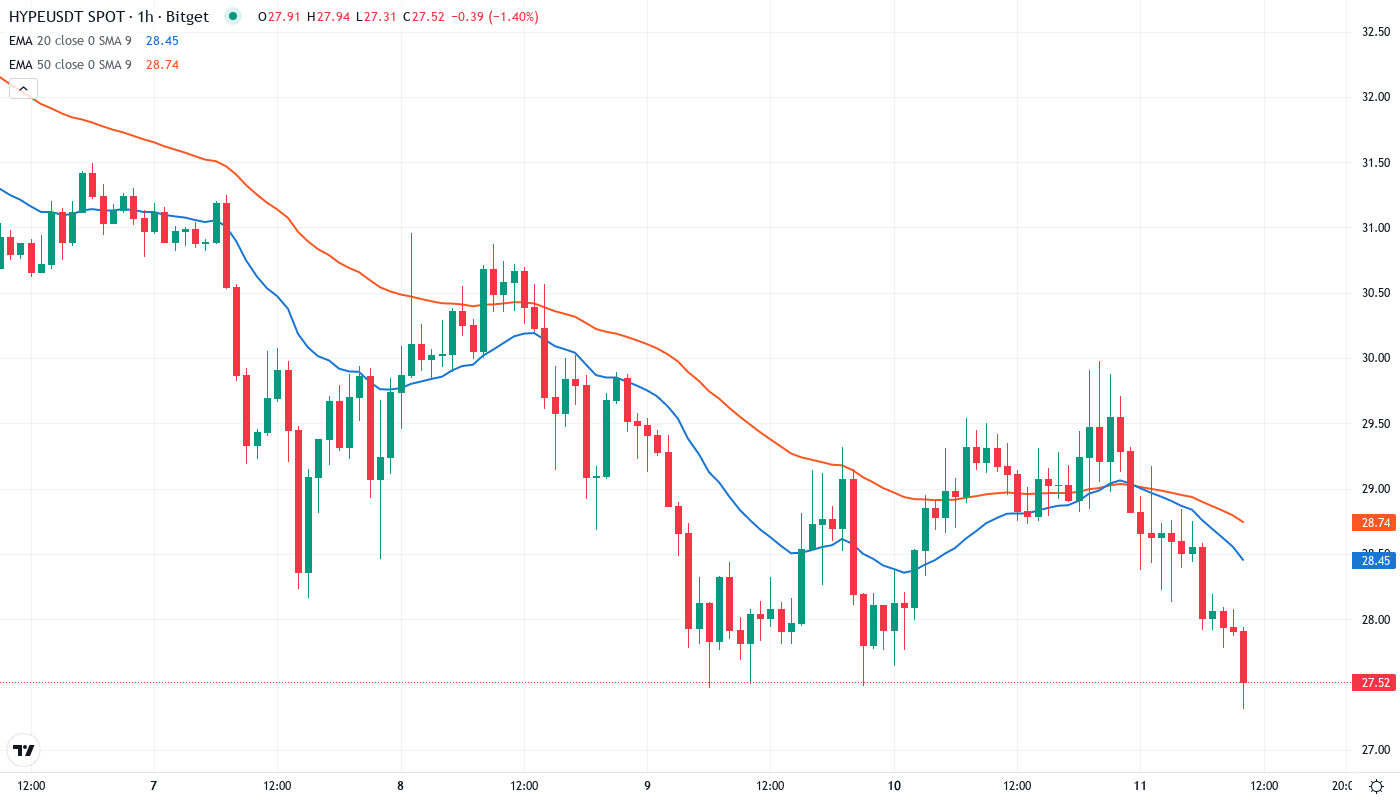Image resolution: width=1400 pixels, height=800 pixels.
Task: Click the TradingView logo icon
Action: click(x=23, y=750)
